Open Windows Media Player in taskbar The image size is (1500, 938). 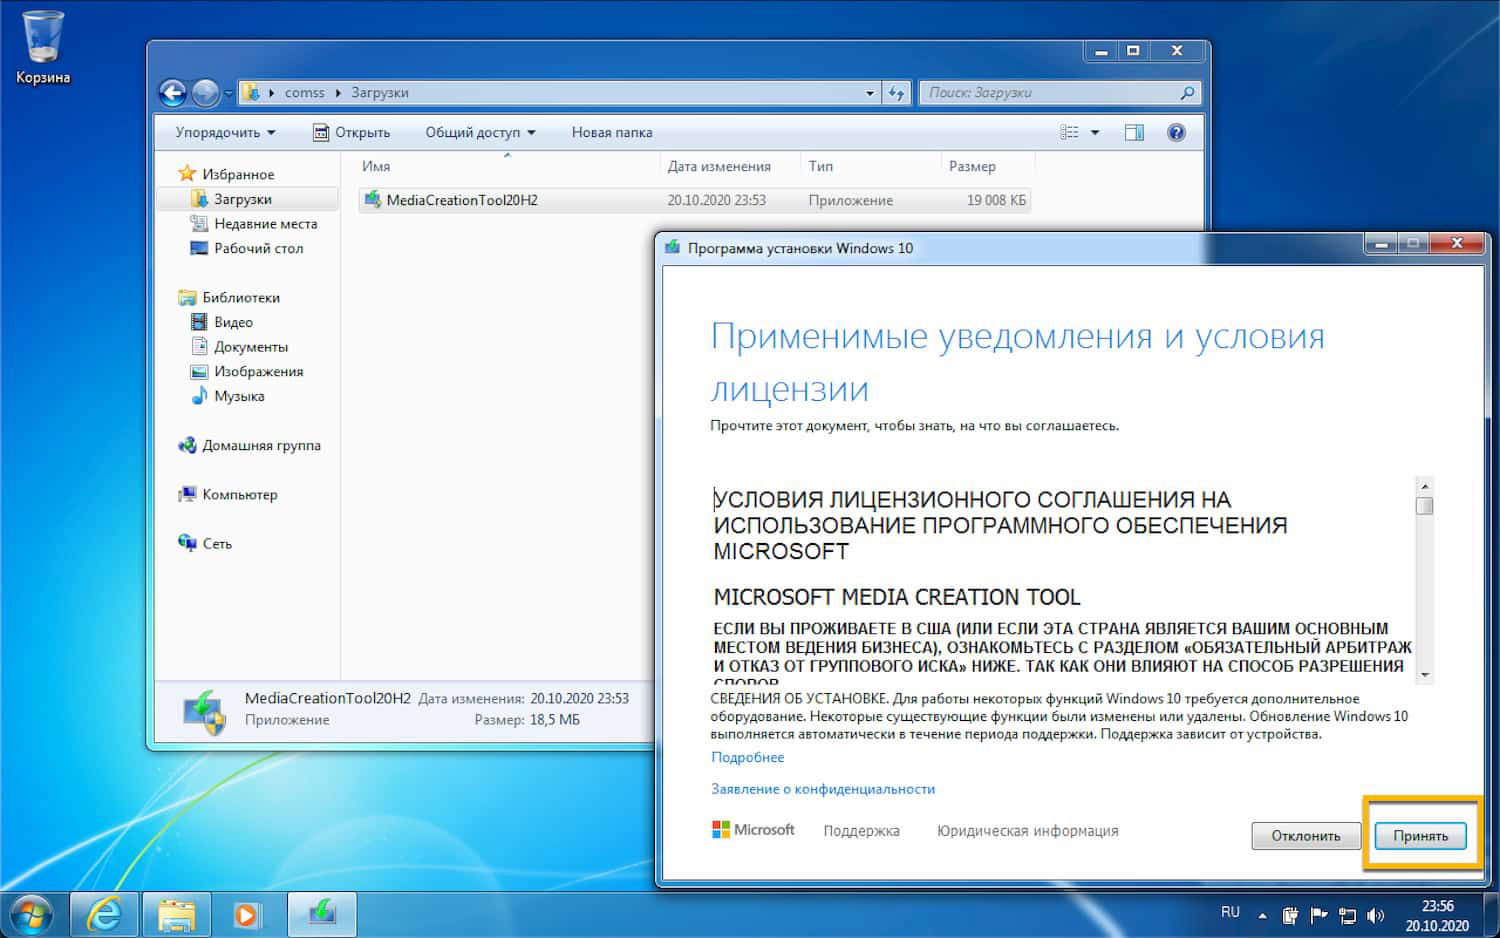[246, 914]
